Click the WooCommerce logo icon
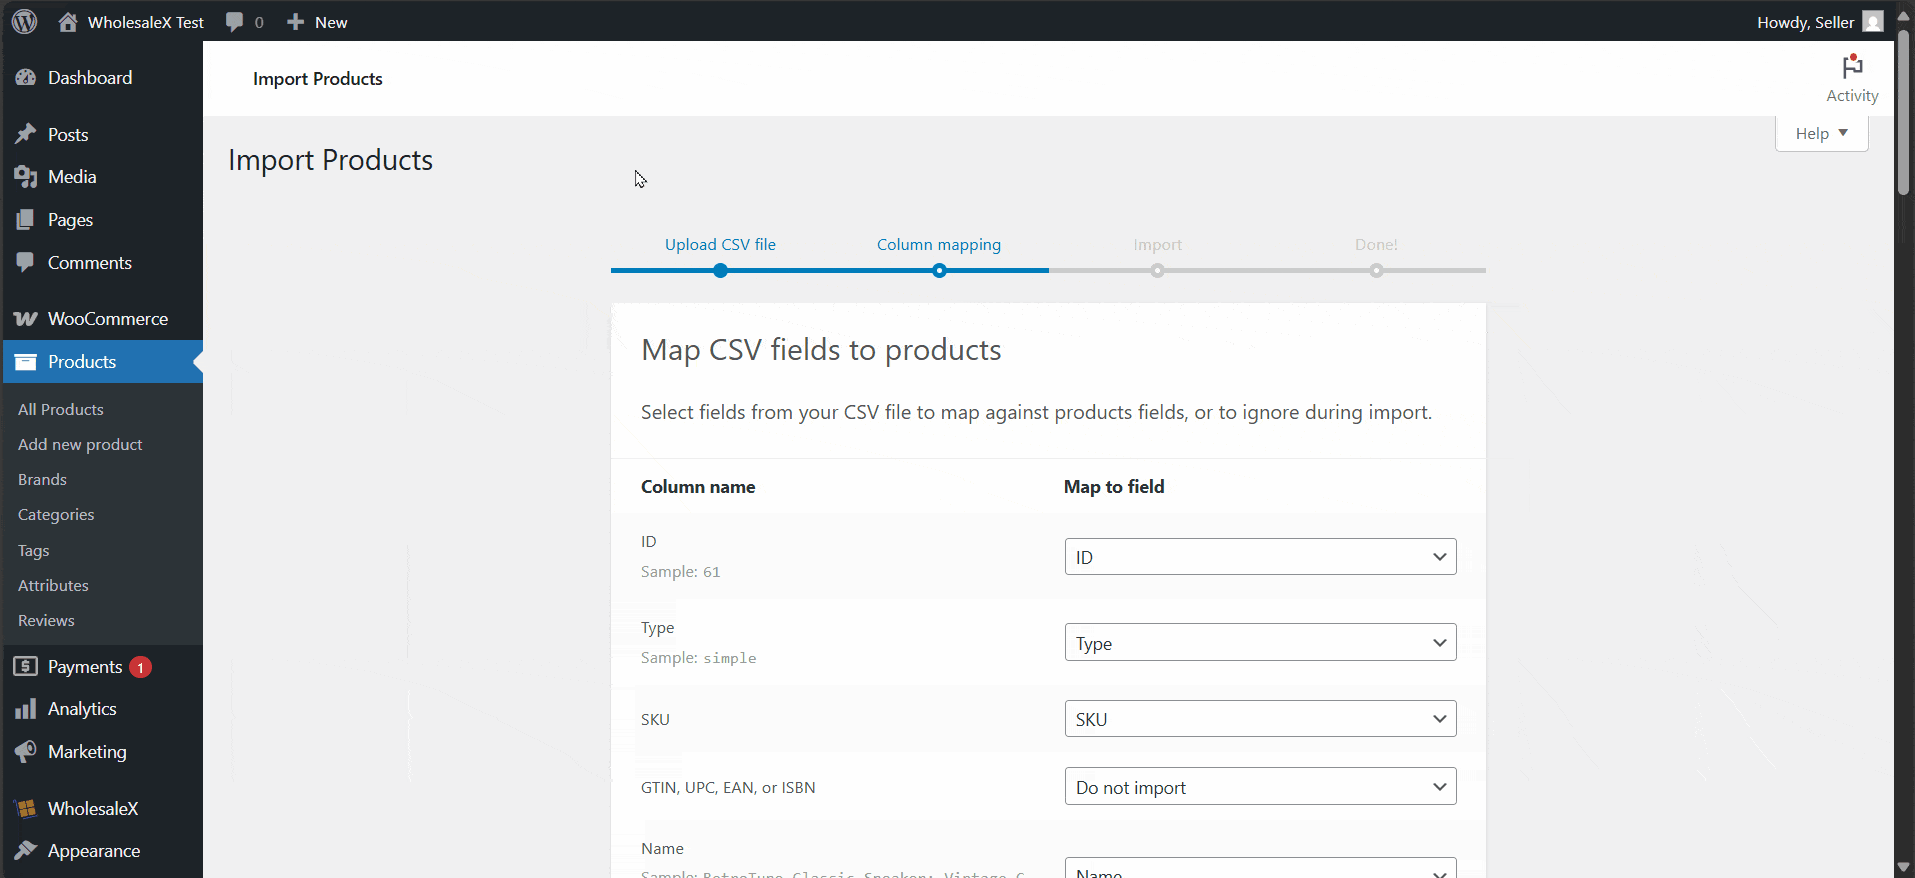1915x878 pixels. tap(26, 318)
